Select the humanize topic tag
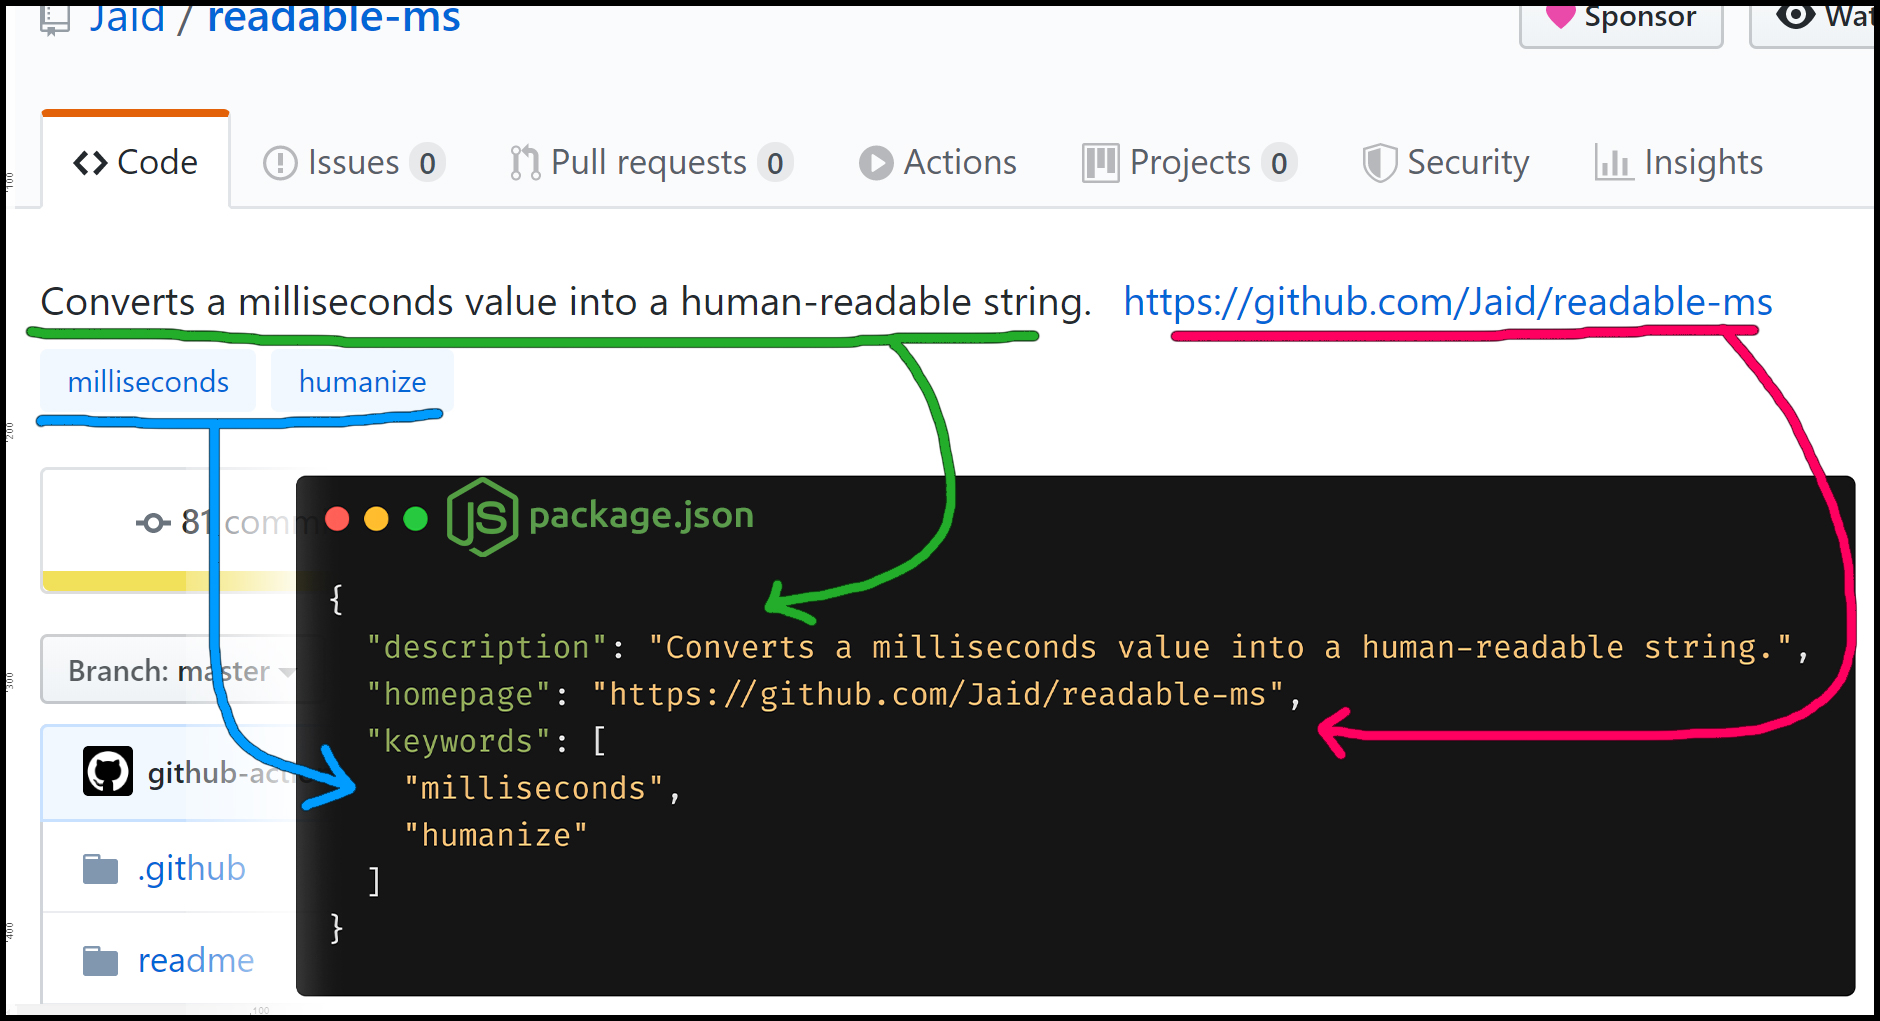The width and height of the screenshot is (1880, 1021). [362, 382]
